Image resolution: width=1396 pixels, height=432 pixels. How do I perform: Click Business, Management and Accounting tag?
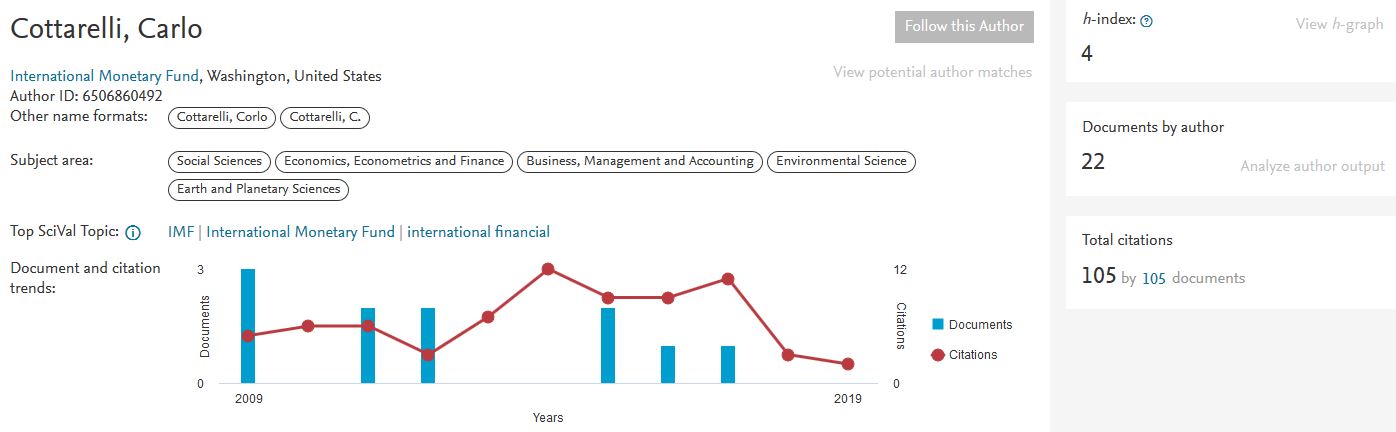pyautogui.click(x=640, y=161)
